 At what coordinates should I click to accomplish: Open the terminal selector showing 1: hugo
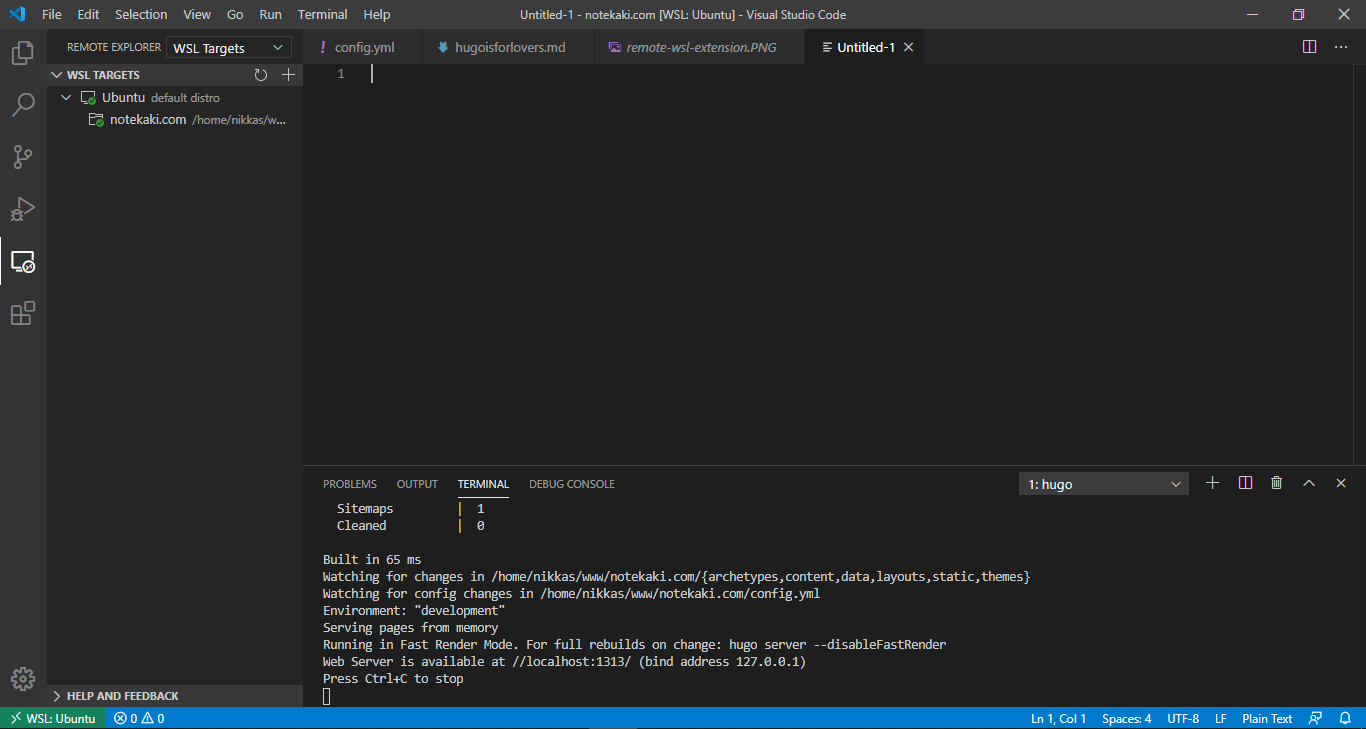coord(1103,483)
